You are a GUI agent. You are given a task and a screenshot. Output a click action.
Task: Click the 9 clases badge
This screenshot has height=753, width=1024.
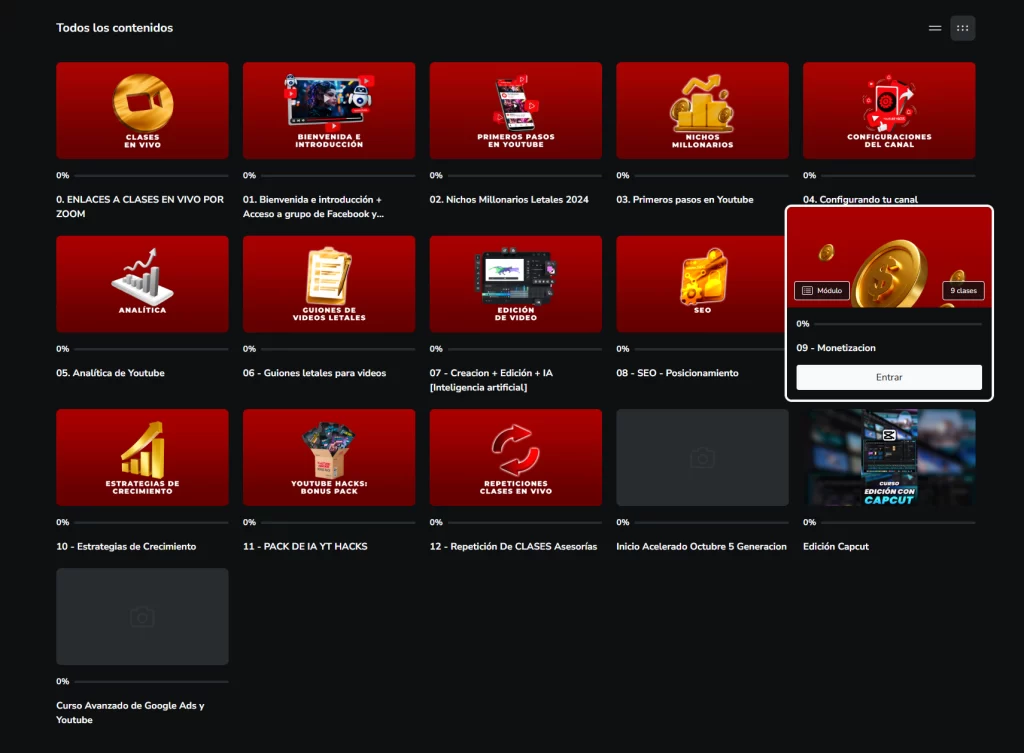pyautogui.click(x=964, y=291)
